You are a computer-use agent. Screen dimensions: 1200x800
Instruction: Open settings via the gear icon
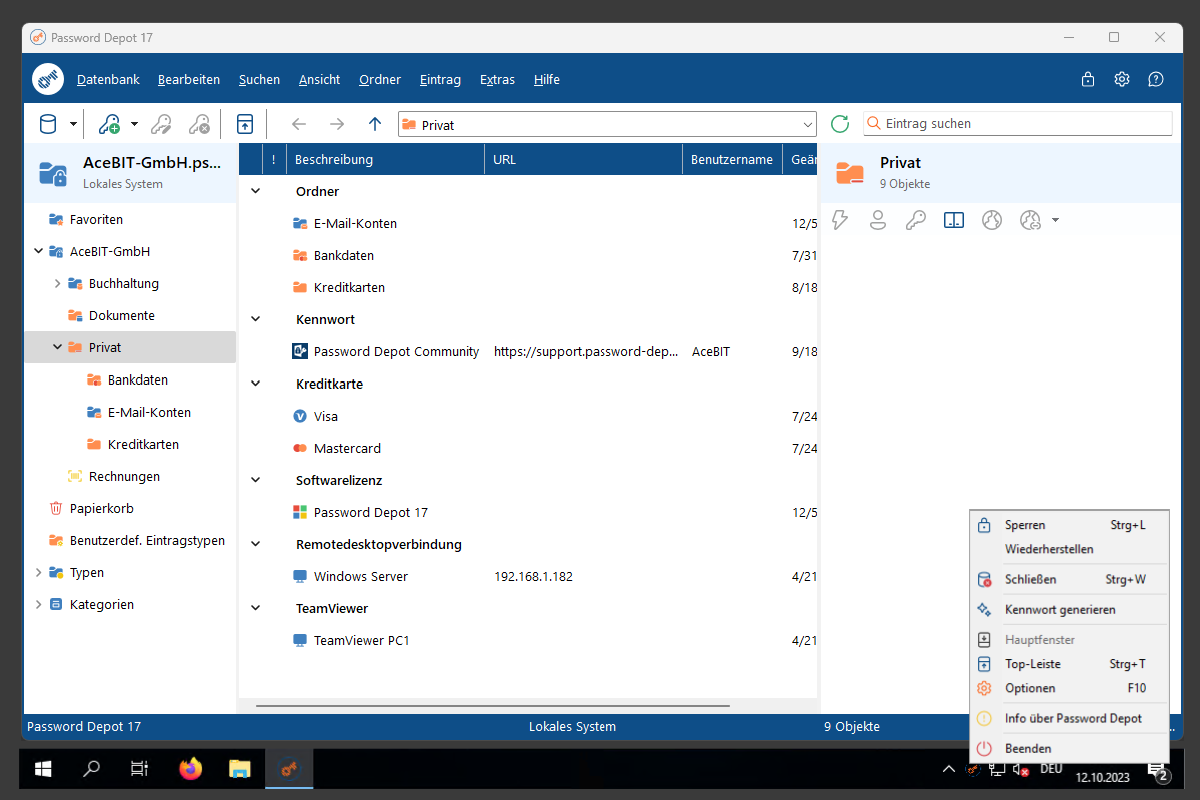[1121, 78]
